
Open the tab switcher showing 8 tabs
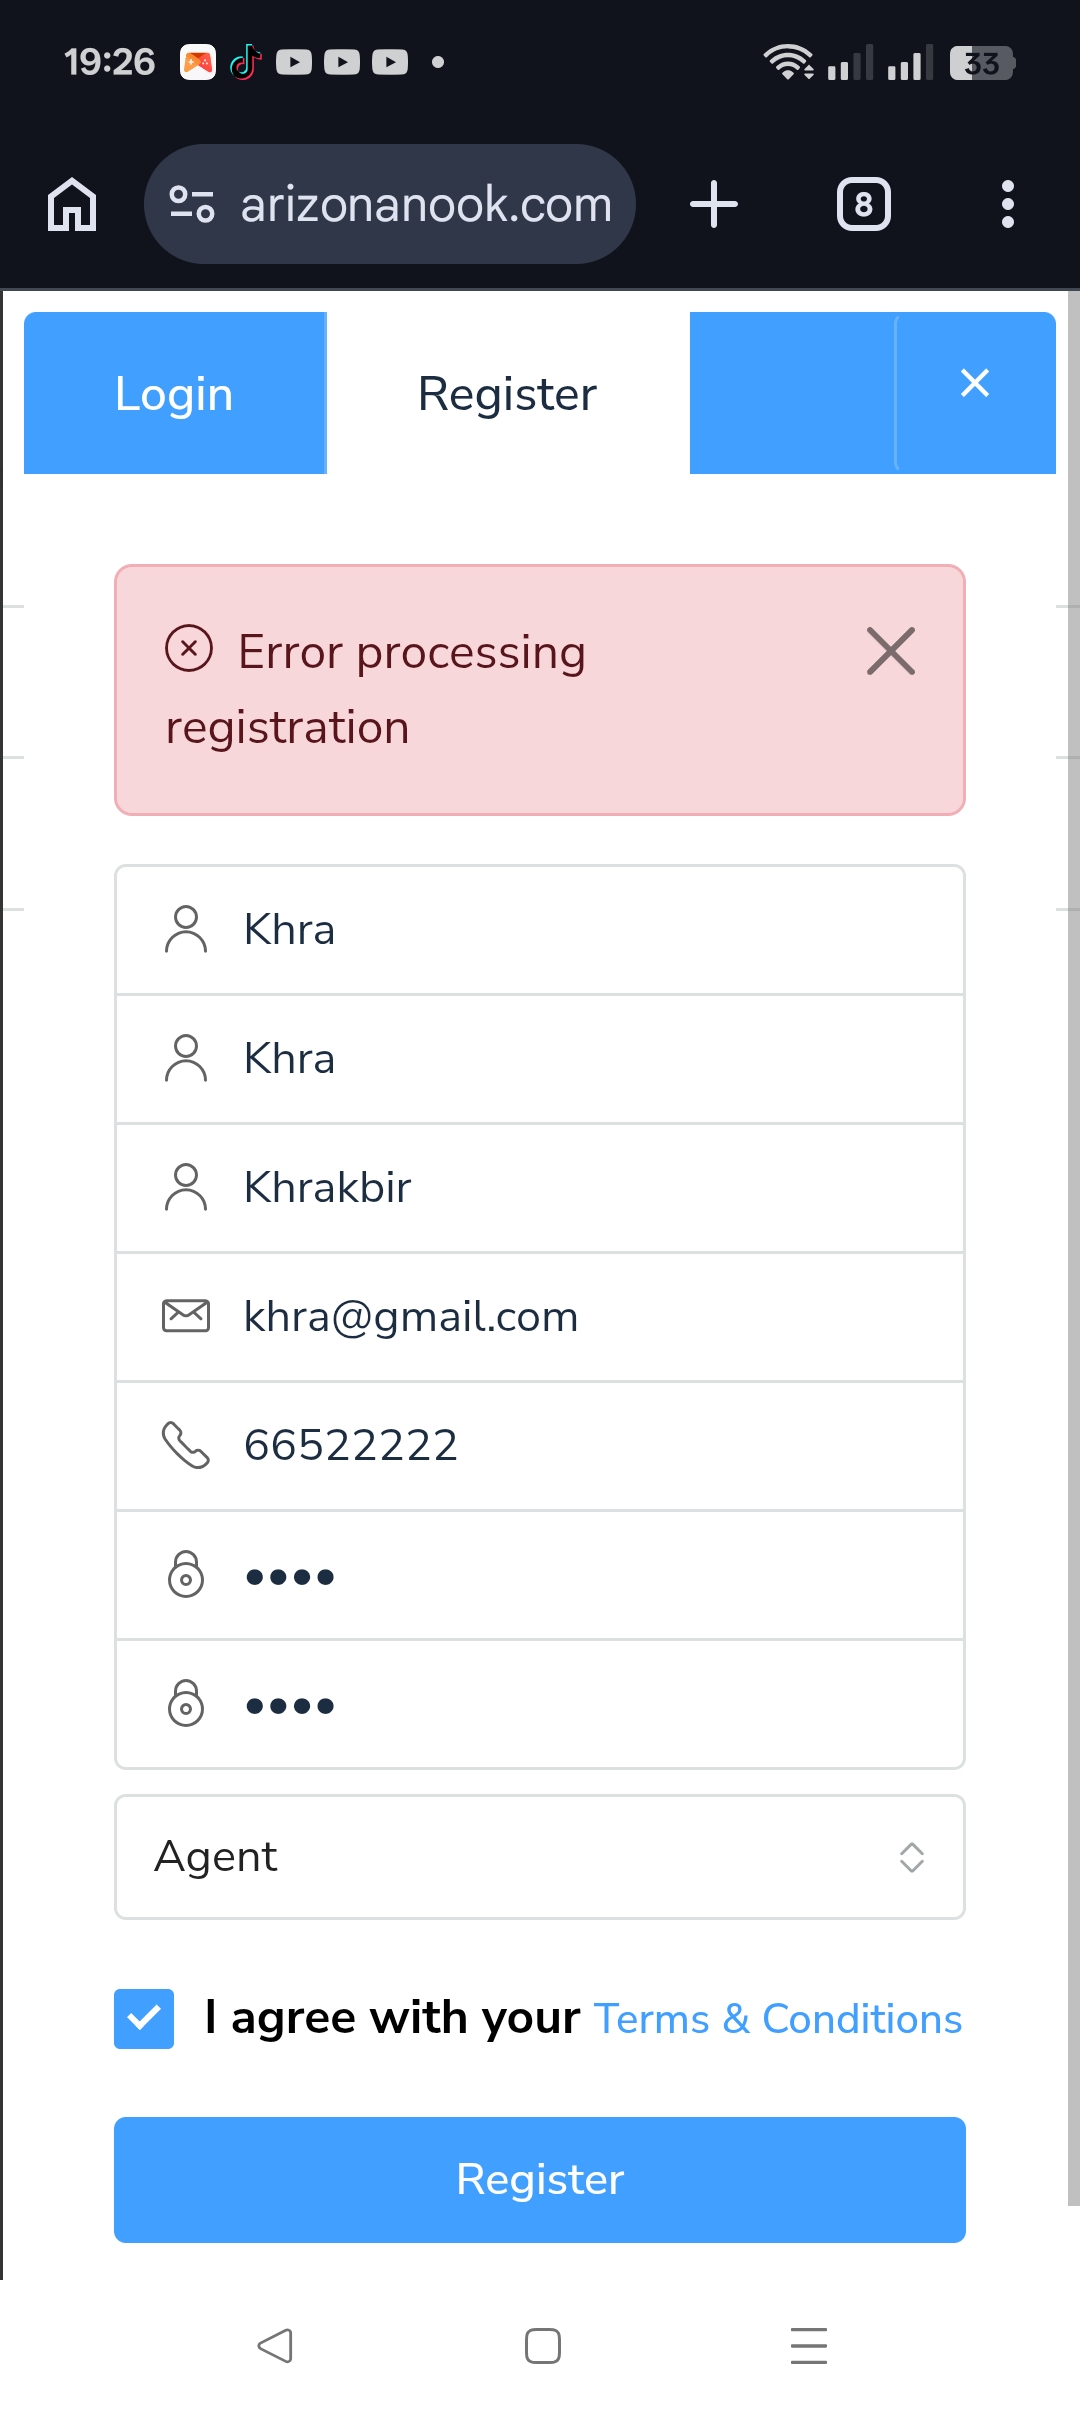pos(863,204)
